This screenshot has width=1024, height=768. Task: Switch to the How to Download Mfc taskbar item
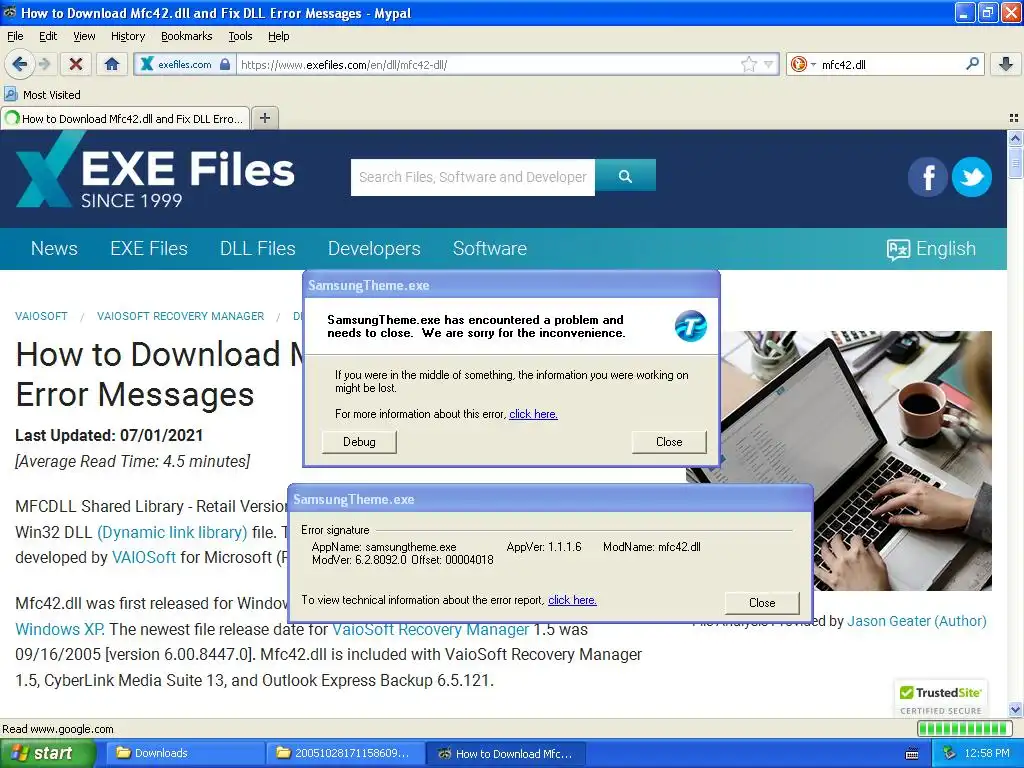505,753
